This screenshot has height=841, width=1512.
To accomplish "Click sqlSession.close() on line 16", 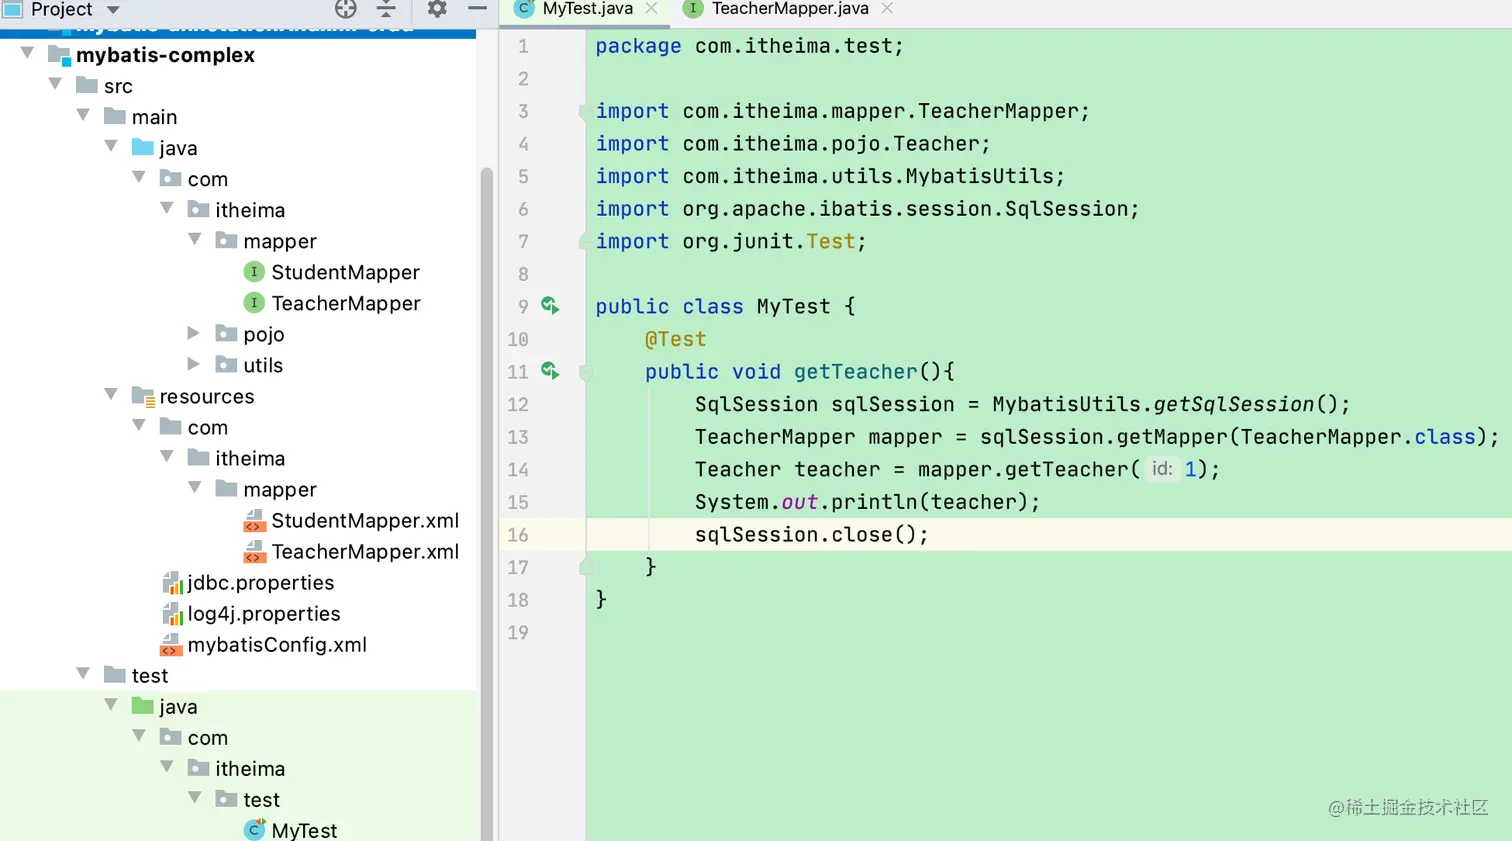I will click(x=811, y=535).
